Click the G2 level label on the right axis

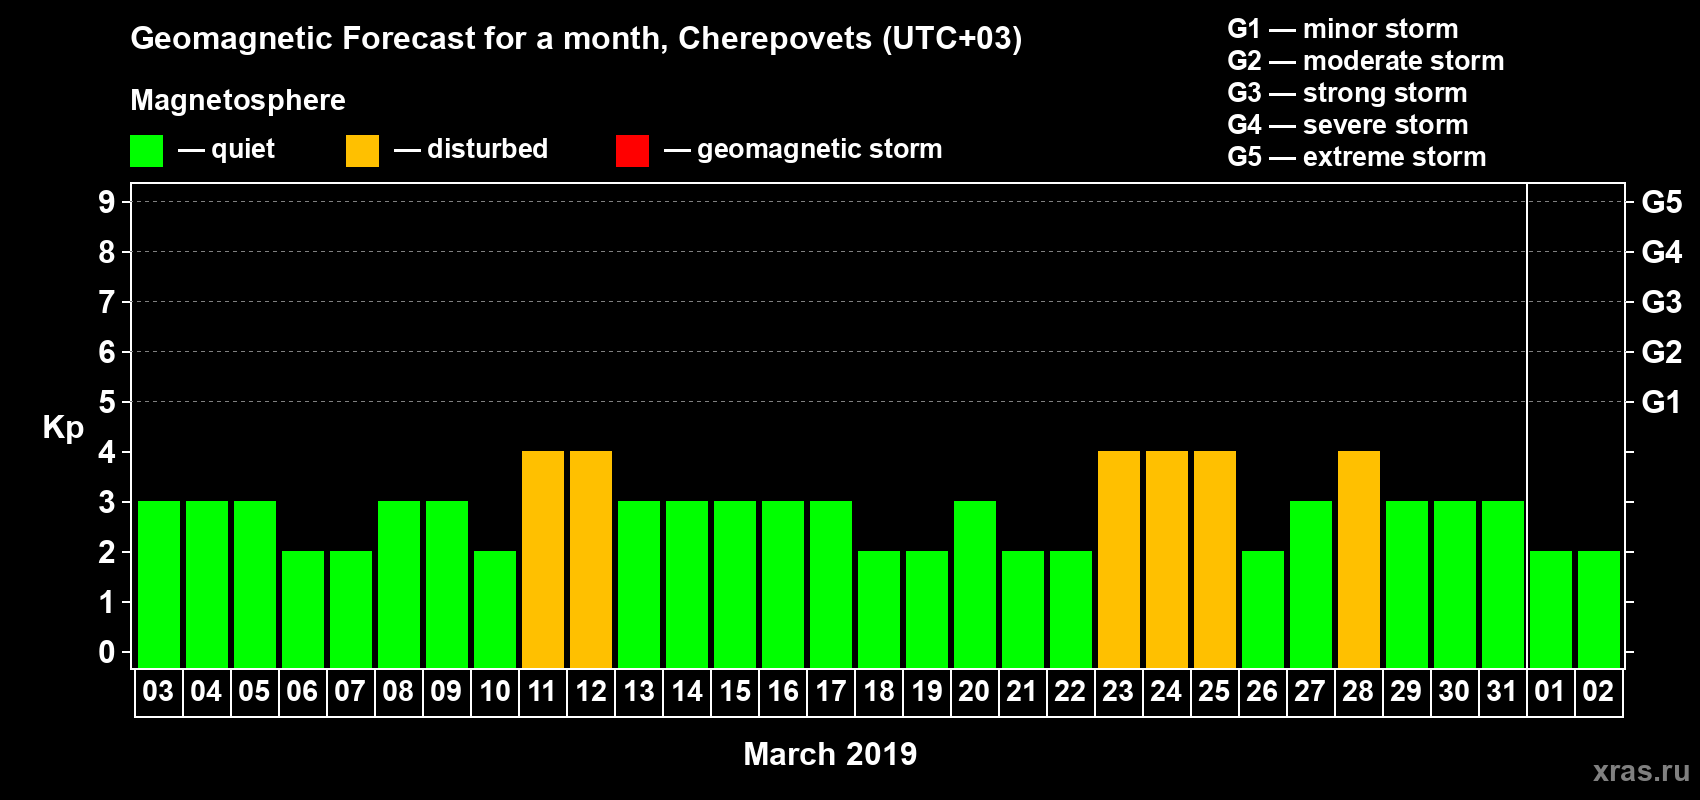(x=1661, y=352)
